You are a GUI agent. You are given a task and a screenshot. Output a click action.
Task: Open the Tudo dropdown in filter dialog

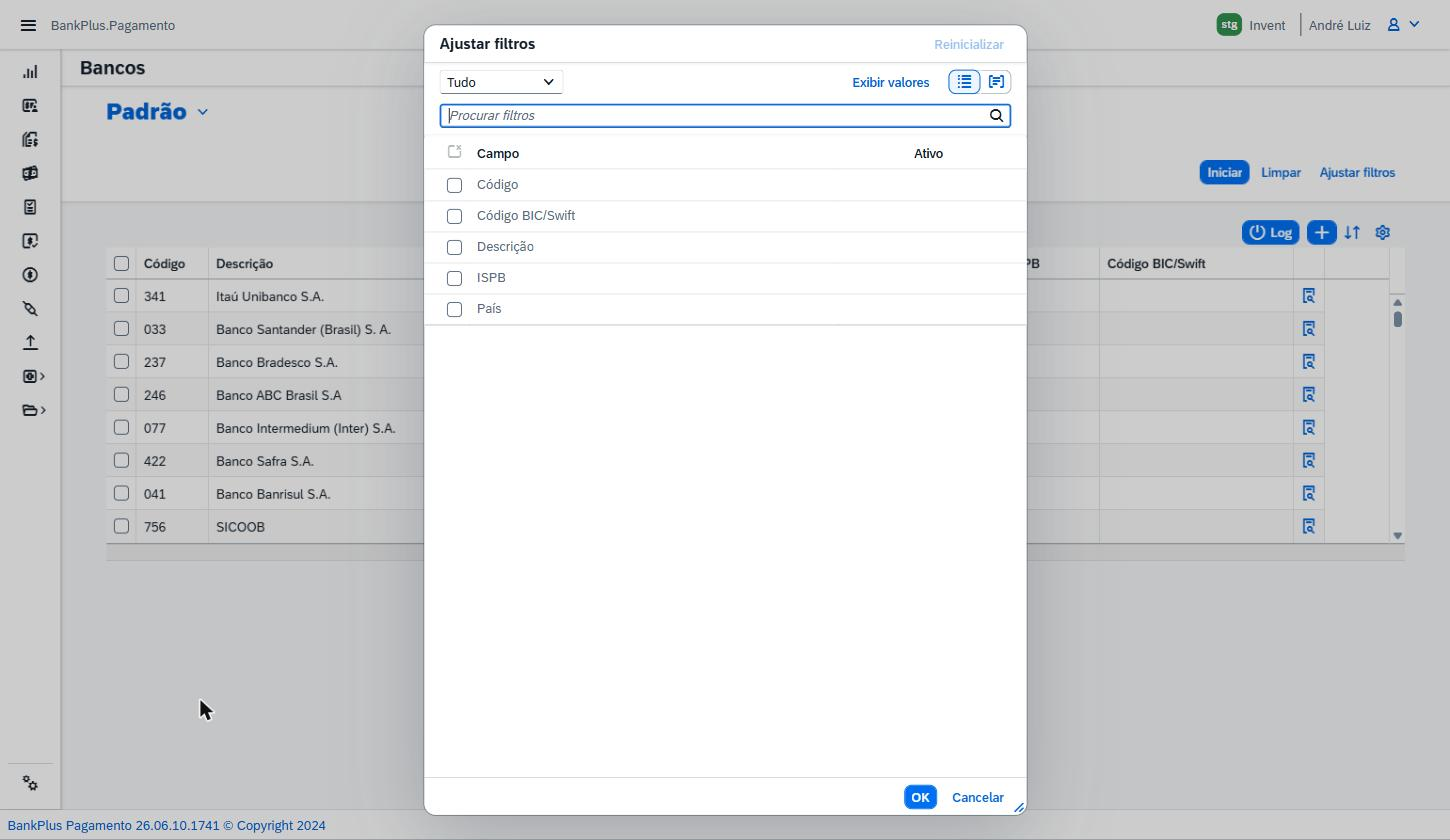501,82
